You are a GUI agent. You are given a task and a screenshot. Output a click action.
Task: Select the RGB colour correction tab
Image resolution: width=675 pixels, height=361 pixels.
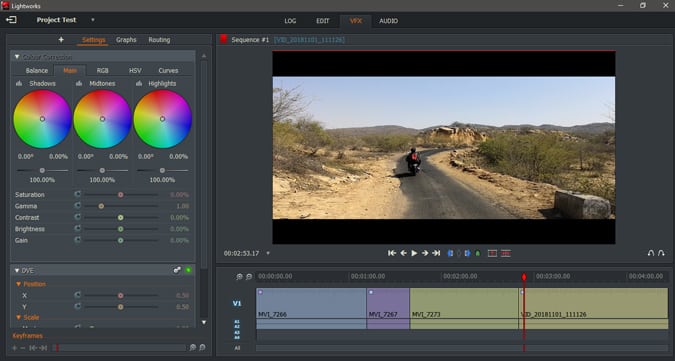102,71
